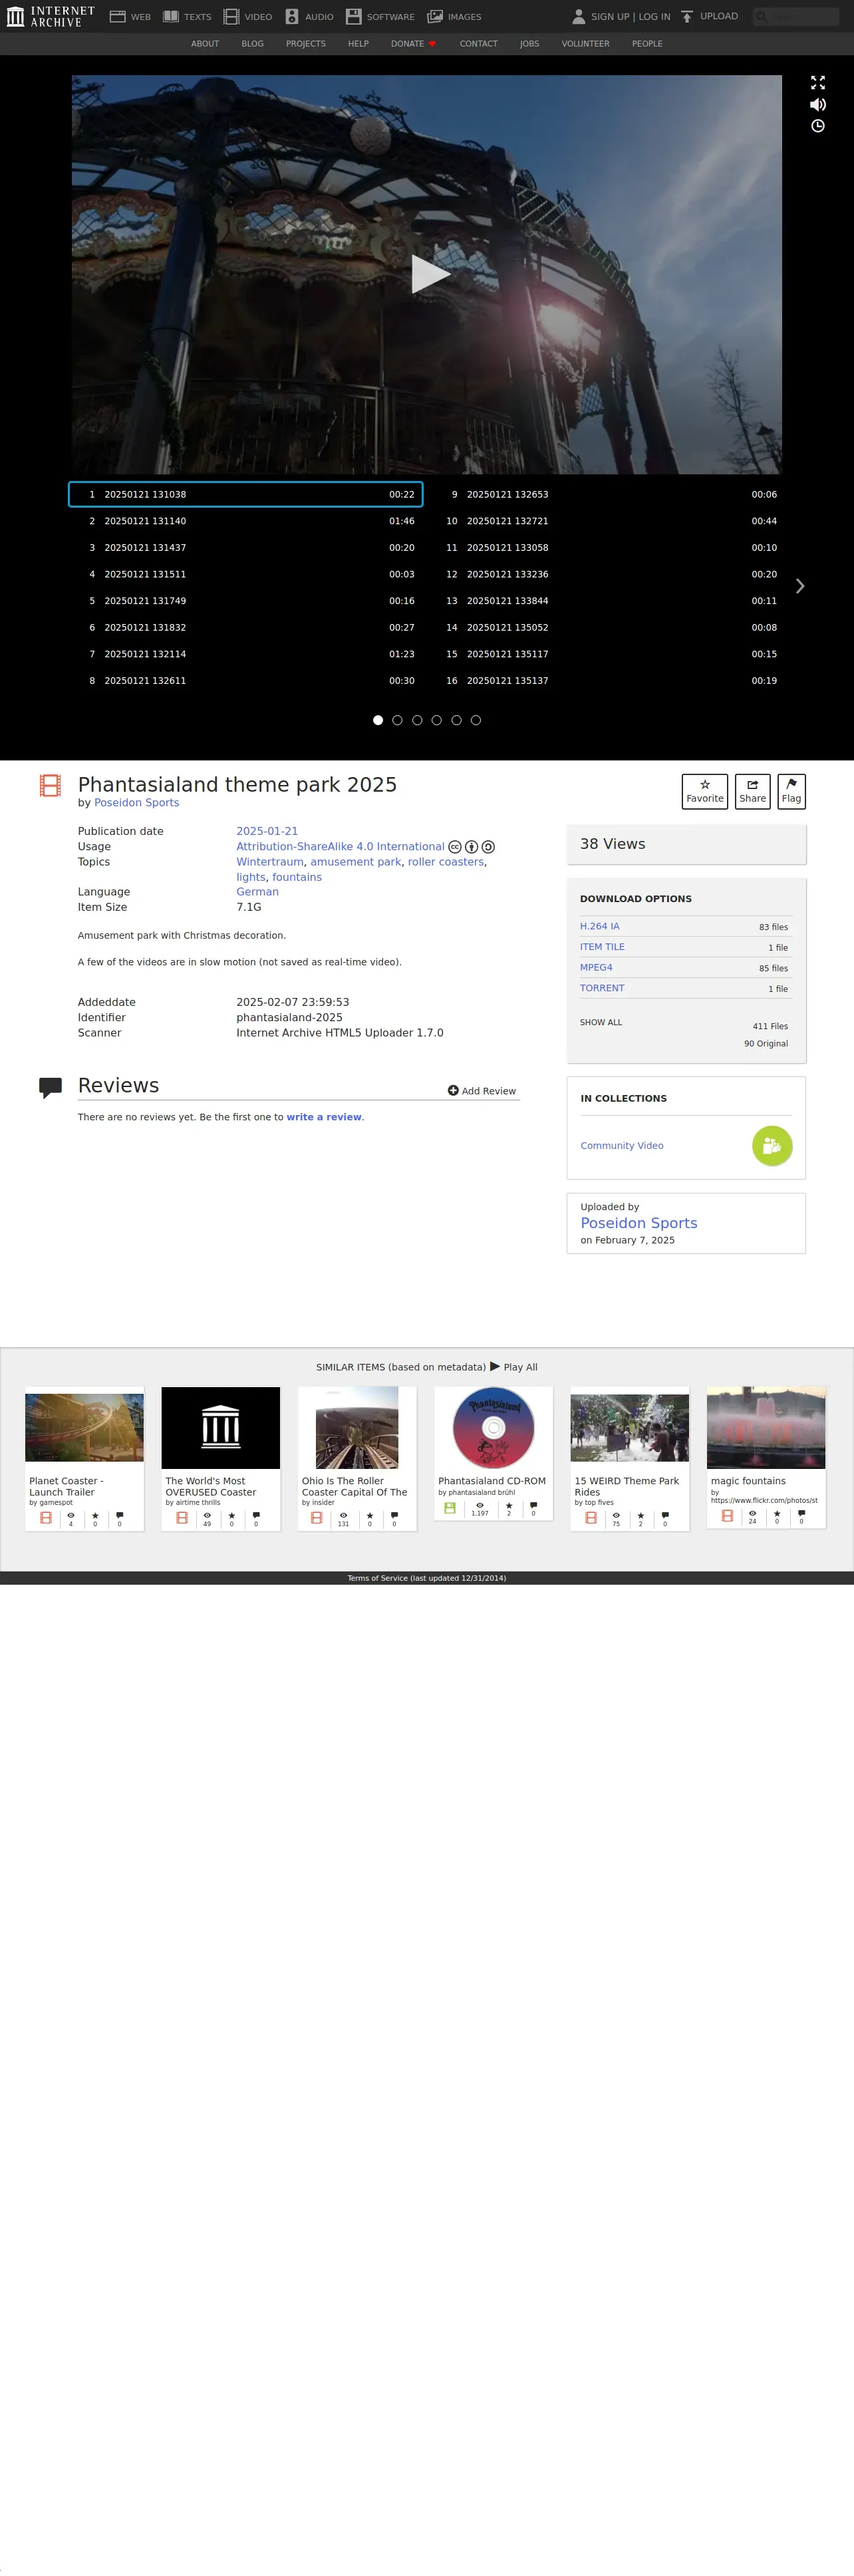854x2576 pixels.
Task: Click the write a review link
Action: [324, 1117]
